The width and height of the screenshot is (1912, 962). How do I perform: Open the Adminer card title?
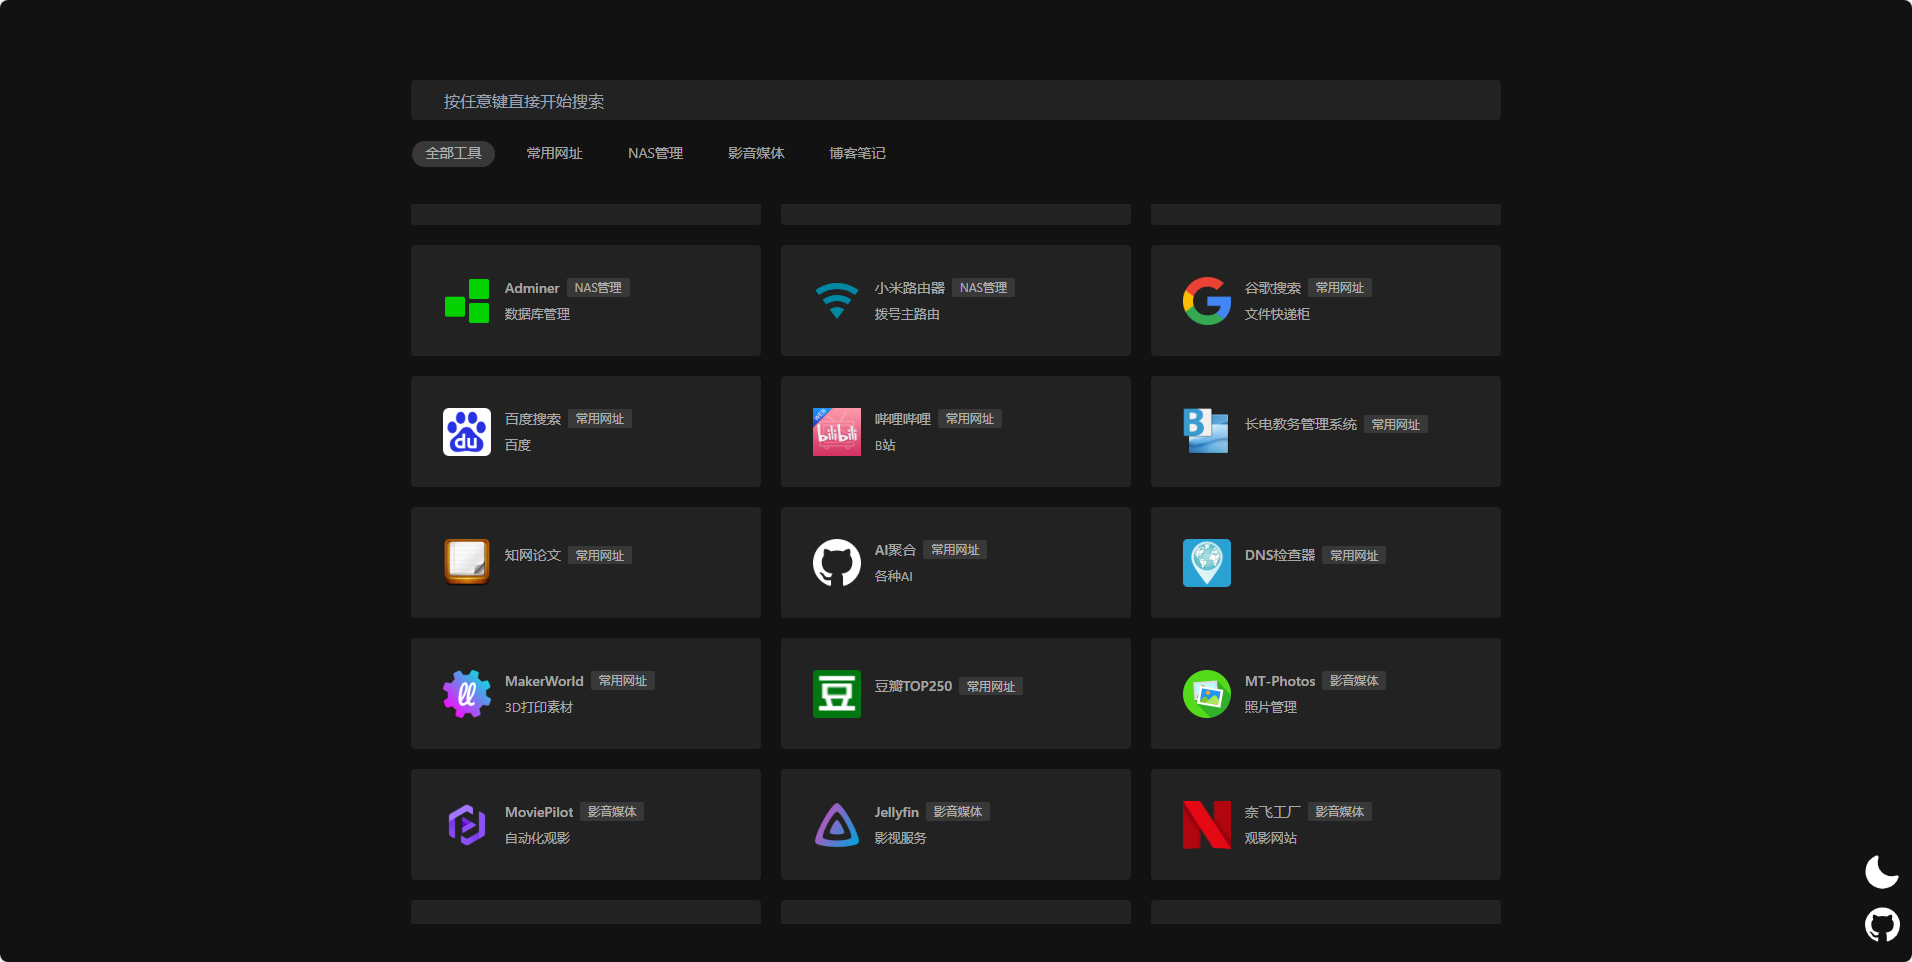(x=532, y=288)
